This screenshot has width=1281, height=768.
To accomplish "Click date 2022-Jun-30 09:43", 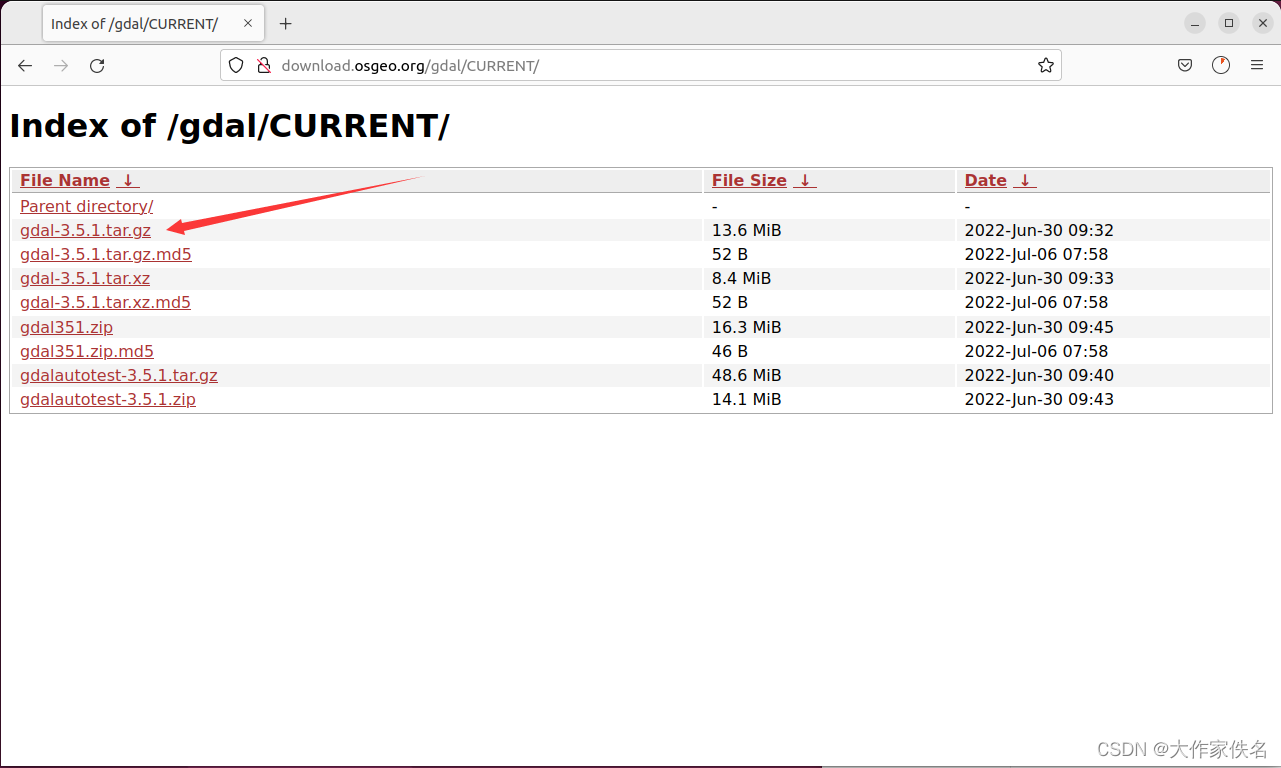I will click(1039, 400).
